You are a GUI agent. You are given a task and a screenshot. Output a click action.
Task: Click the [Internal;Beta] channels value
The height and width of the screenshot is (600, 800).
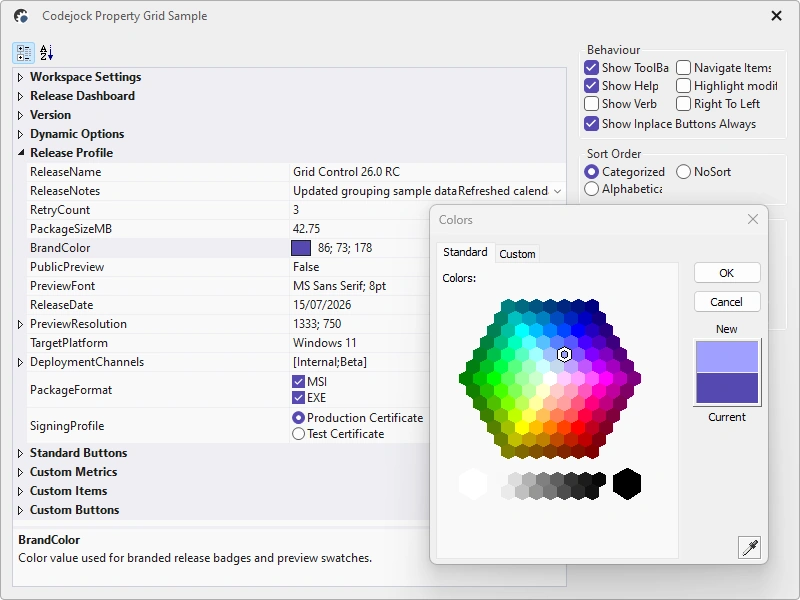tap(330, 362)
